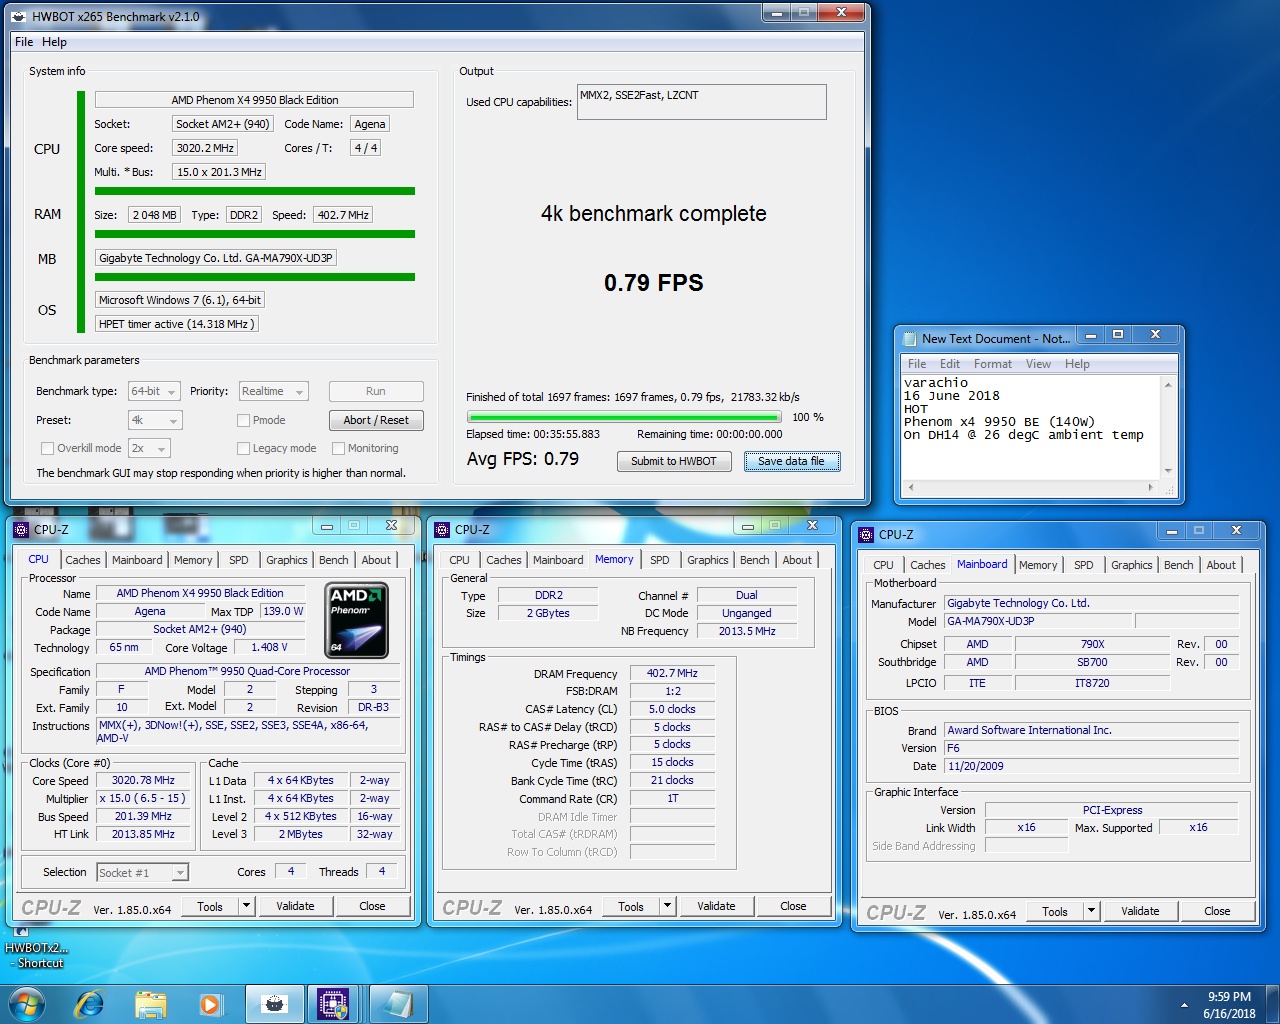The image size is (1280, 1024).
Task: Click Notepad vertical scrollbar up arrow
Action: [x=1167, y=384]
